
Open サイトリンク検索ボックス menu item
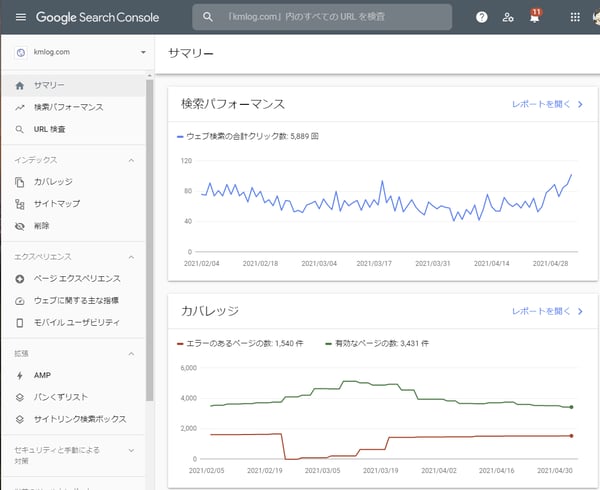[73, 419]
